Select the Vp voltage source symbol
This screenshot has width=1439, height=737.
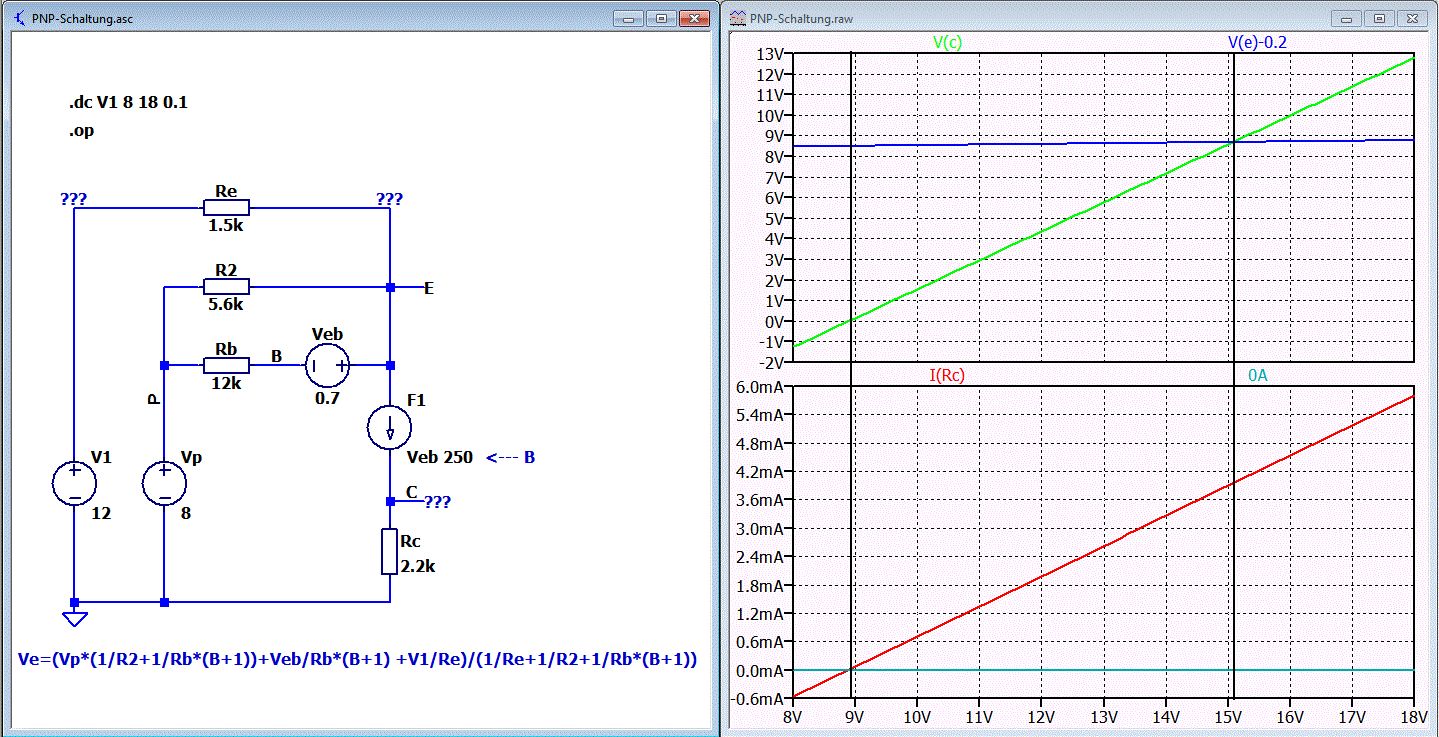[x=164, y=484]
